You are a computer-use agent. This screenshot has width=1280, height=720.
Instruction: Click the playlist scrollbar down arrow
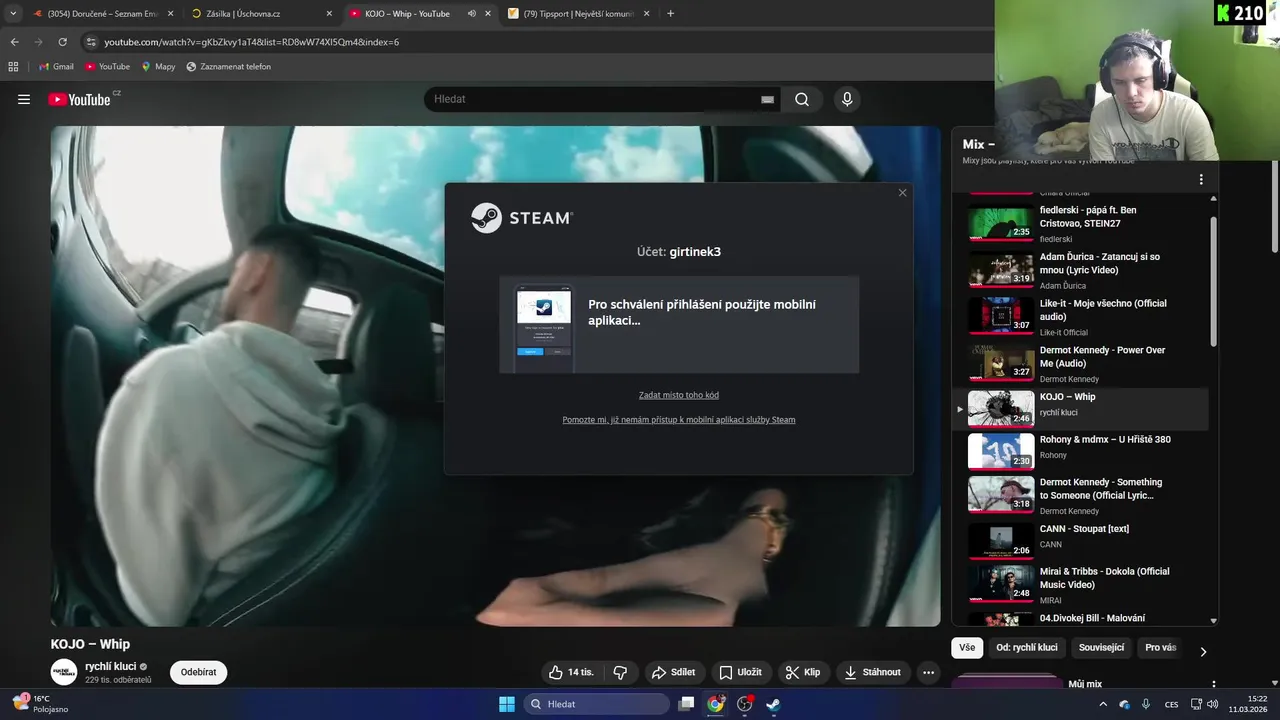1214,621
